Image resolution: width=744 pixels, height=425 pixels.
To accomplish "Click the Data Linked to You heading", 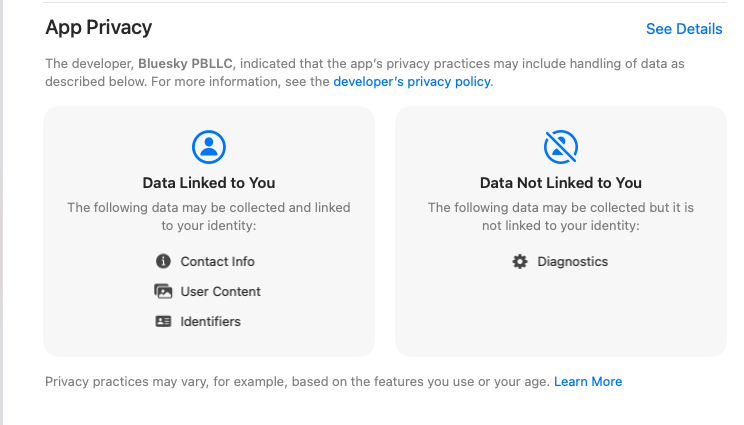I will (x=209, y=183).
